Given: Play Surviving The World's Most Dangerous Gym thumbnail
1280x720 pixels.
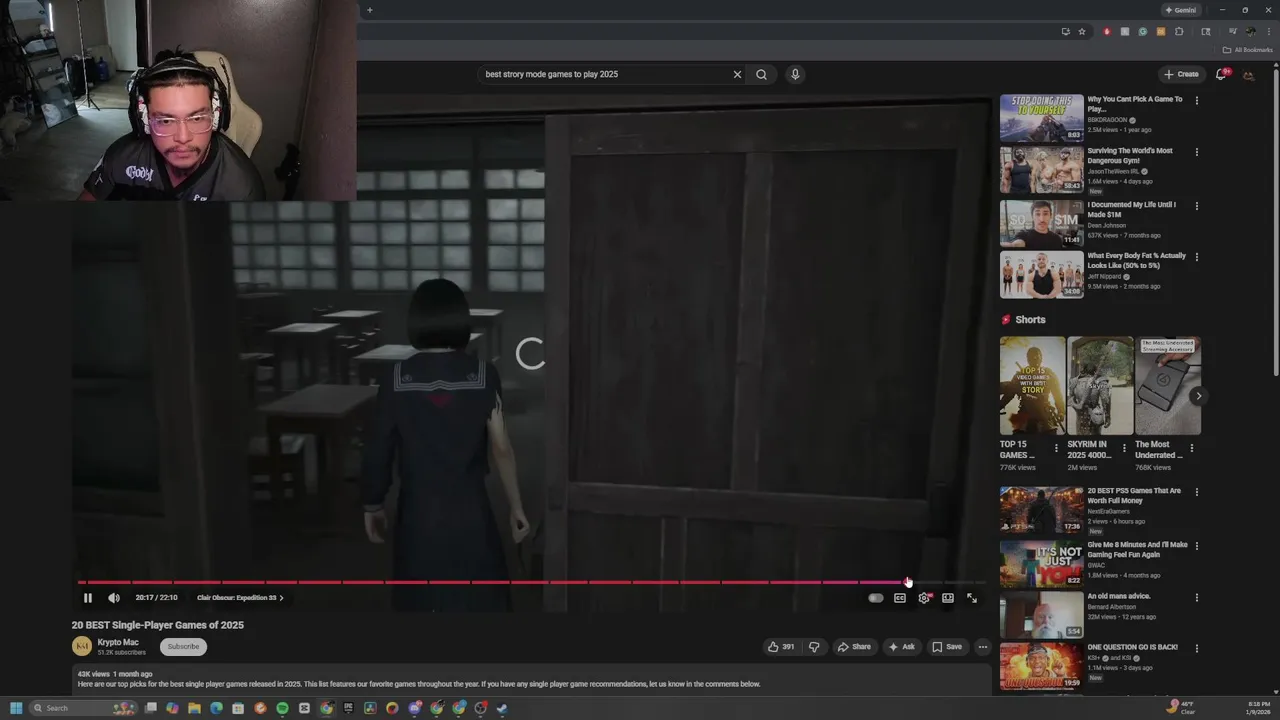Looking at the screenshot, I should pyautogui.click(x=1041, y=170).
